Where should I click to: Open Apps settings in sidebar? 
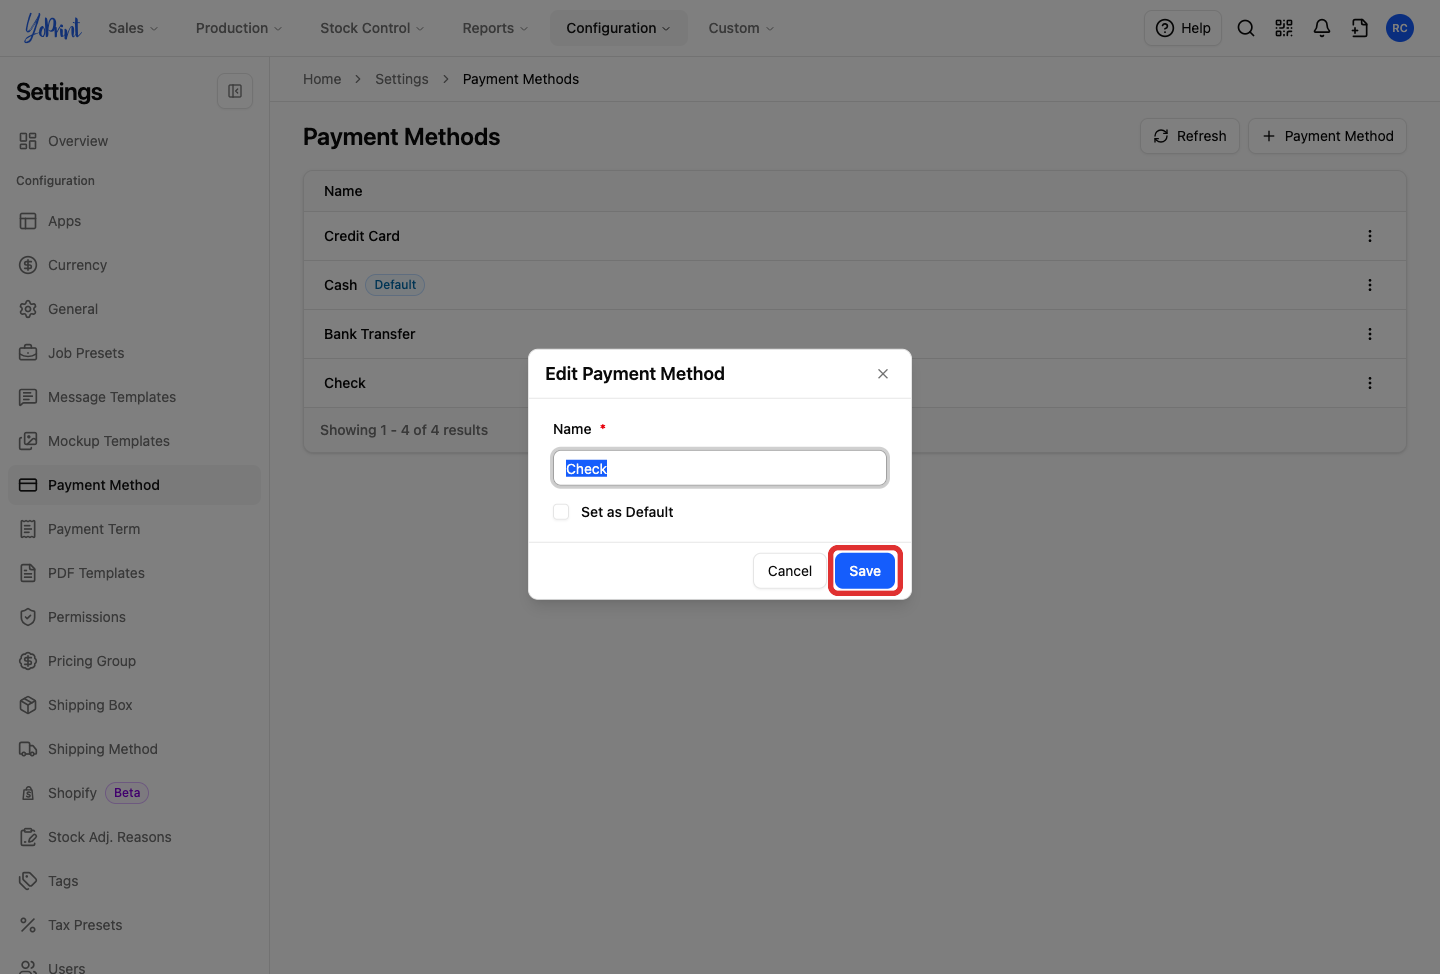134,221
